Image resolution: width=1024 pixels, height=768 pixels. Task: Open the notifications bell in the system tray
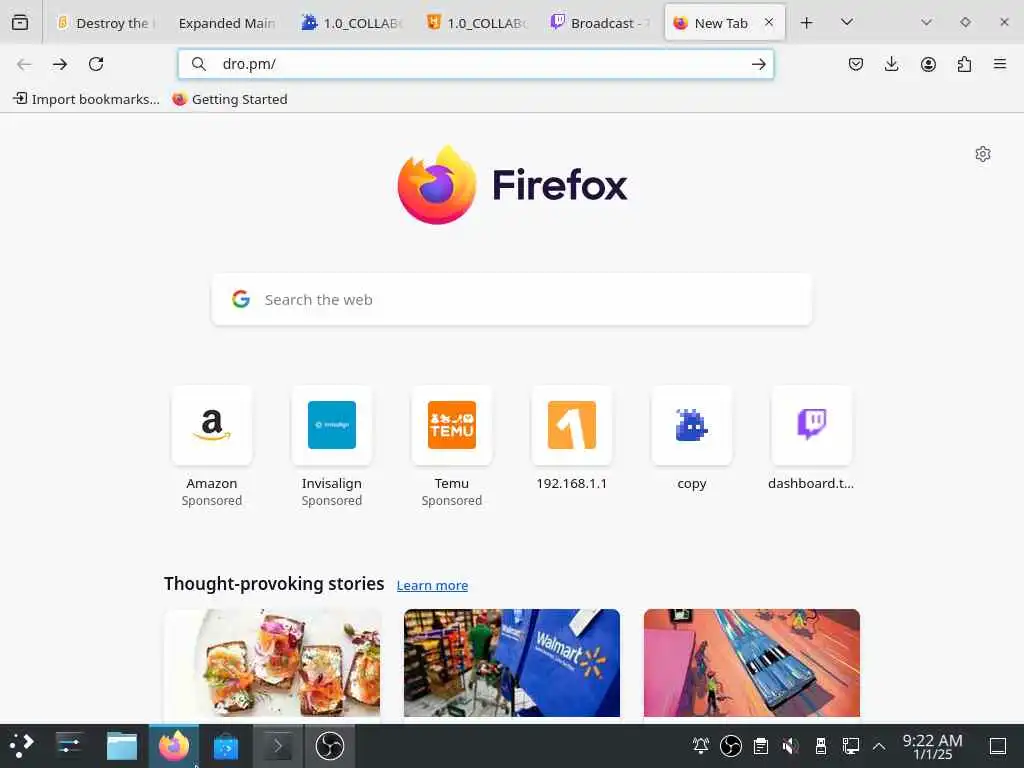click(701, 746)
